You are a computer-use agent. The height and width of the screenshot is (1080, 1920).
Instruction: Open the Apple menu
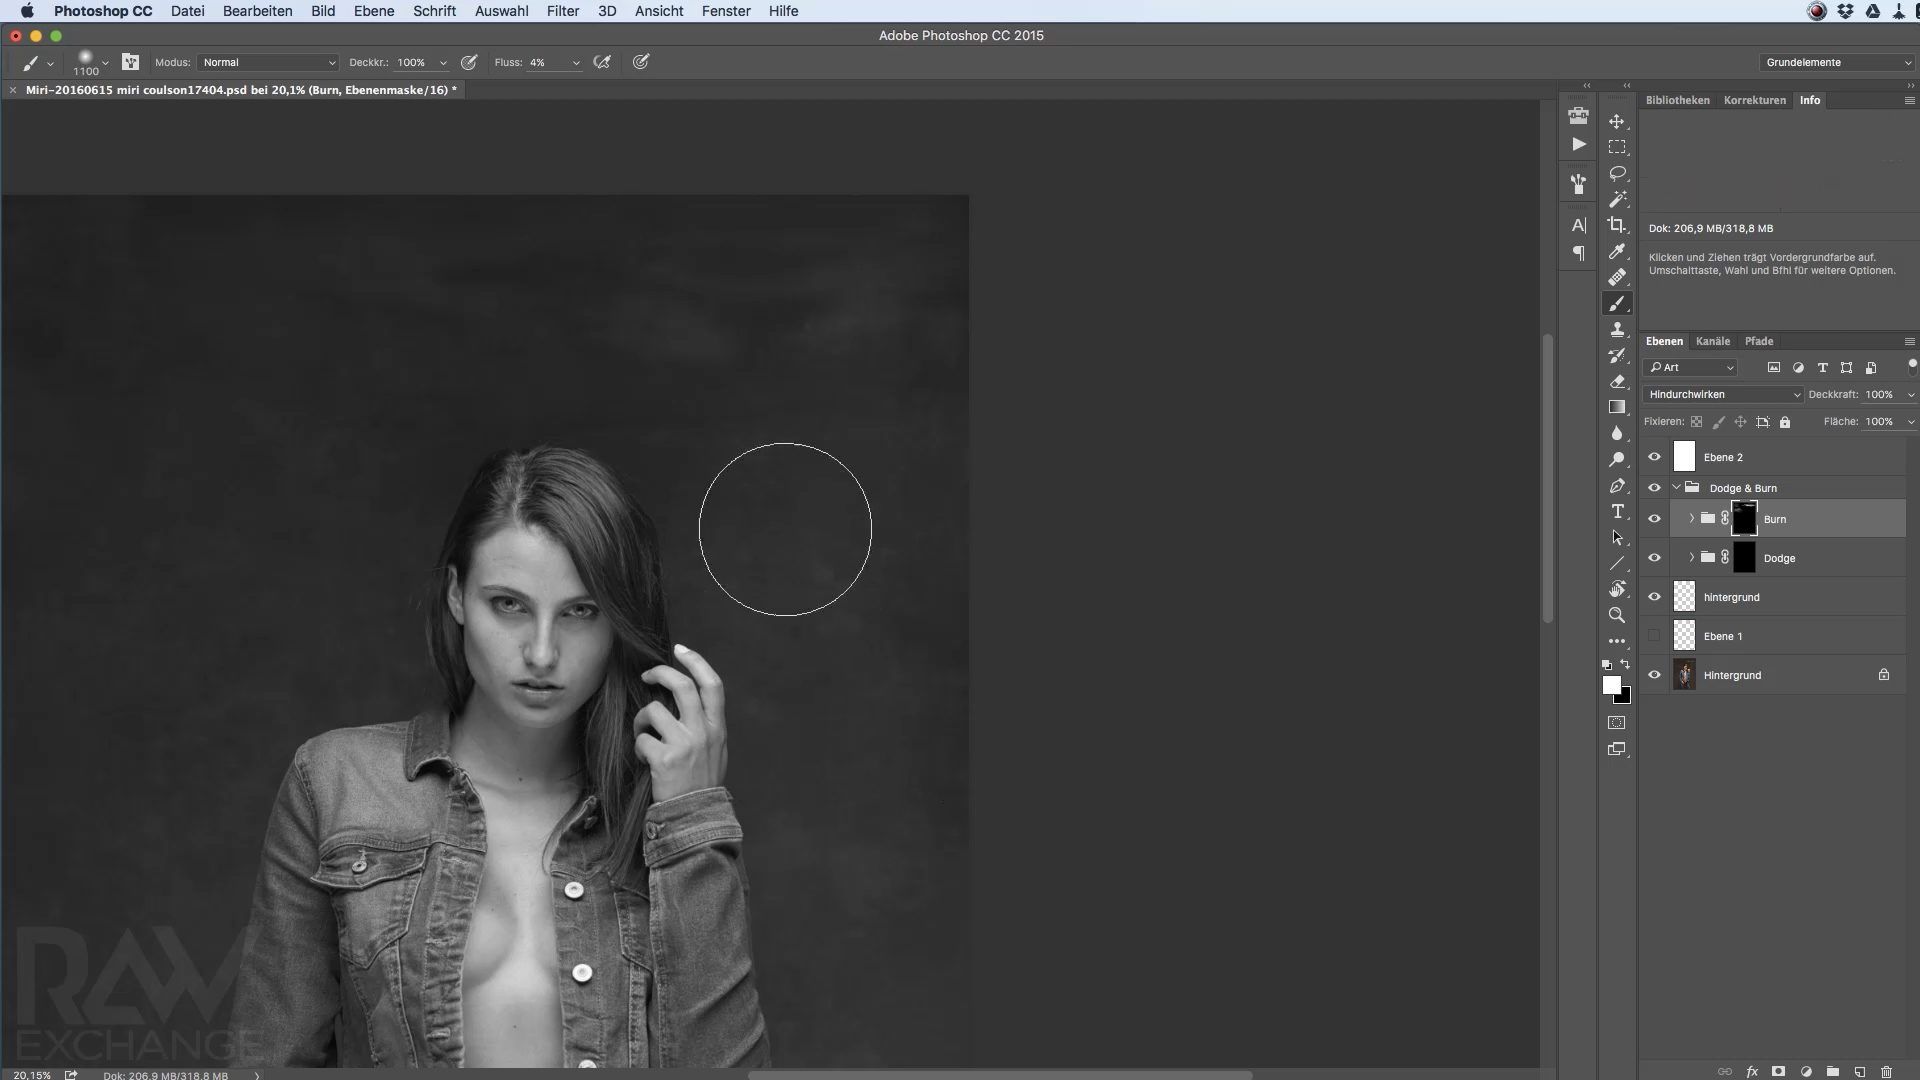27,11
